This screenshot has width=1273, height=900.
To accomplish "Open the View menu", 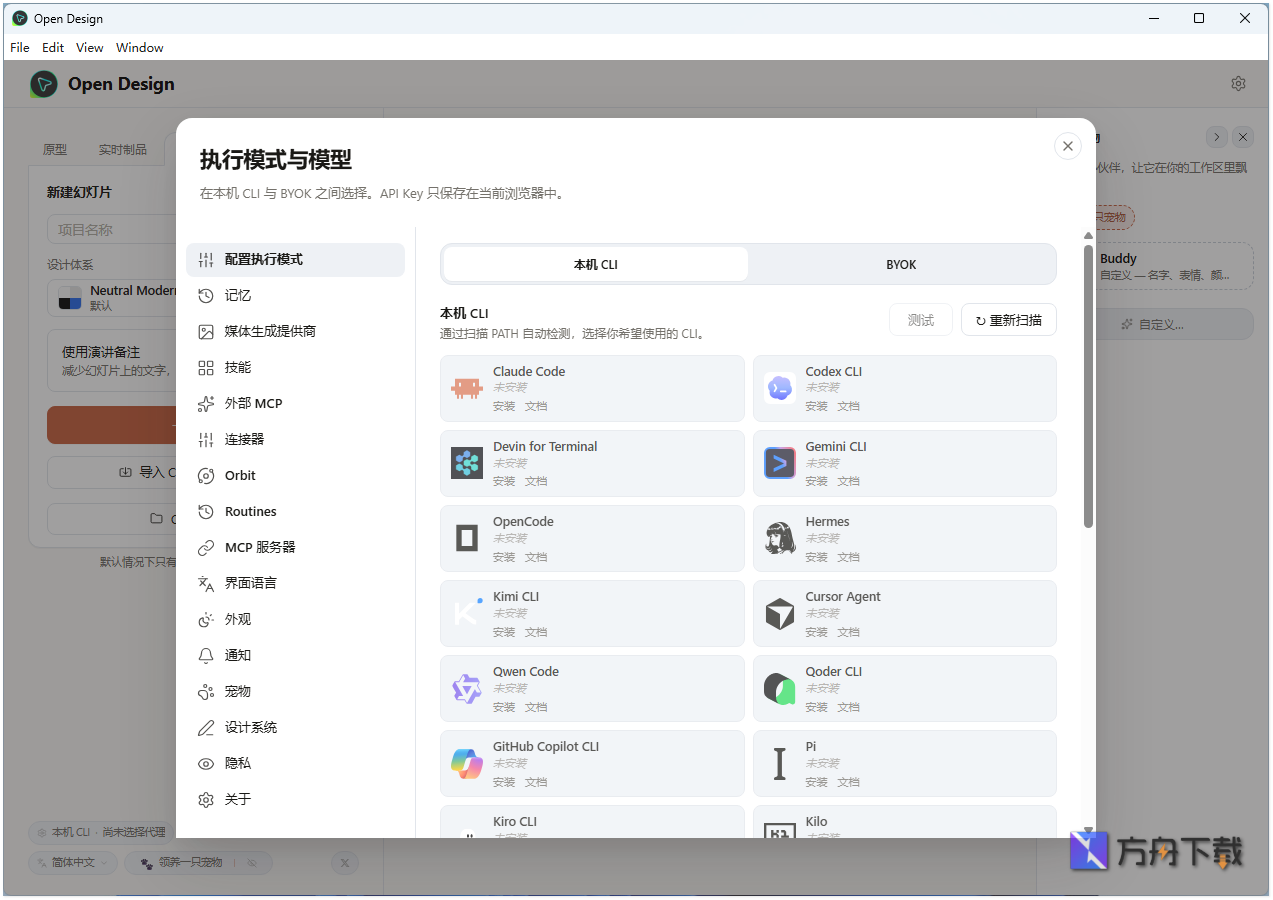I will [90, 47].
